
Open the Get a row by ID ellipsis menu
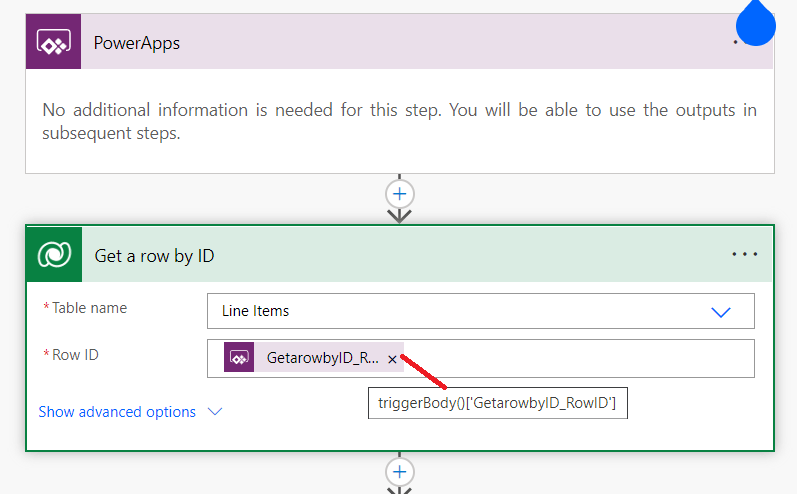(x=745, y=255)
